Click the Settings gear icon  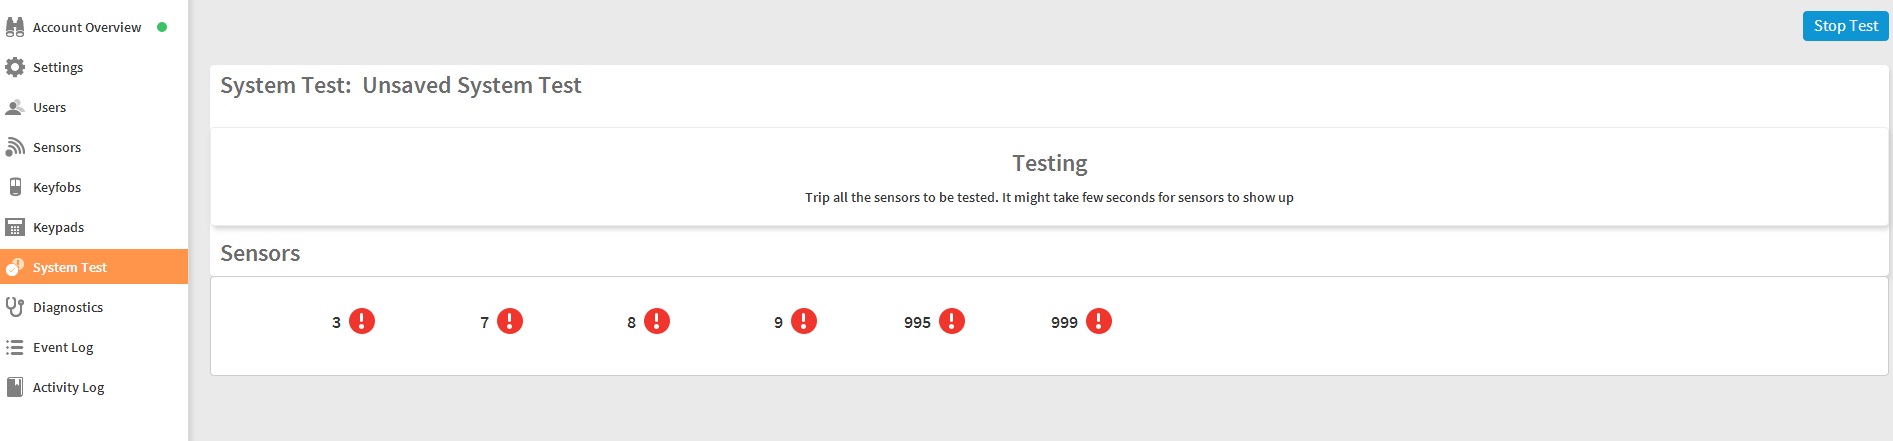coord(15,67)
